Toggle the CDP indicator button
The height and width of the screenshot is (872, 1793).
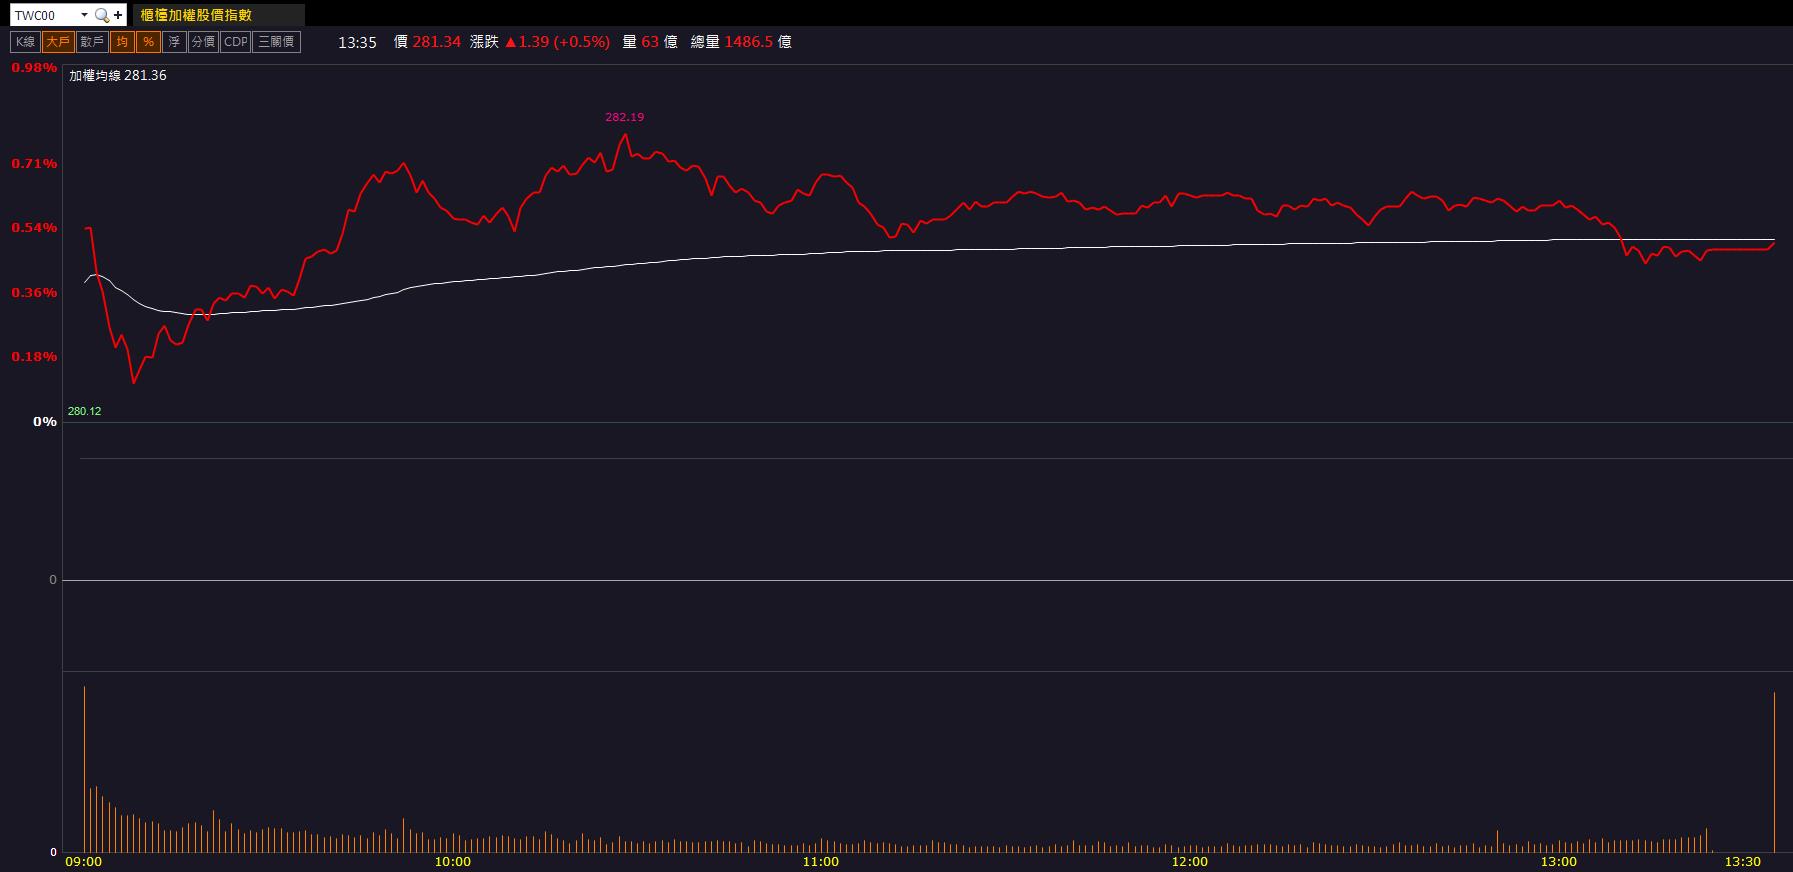(x=235, y=42)
